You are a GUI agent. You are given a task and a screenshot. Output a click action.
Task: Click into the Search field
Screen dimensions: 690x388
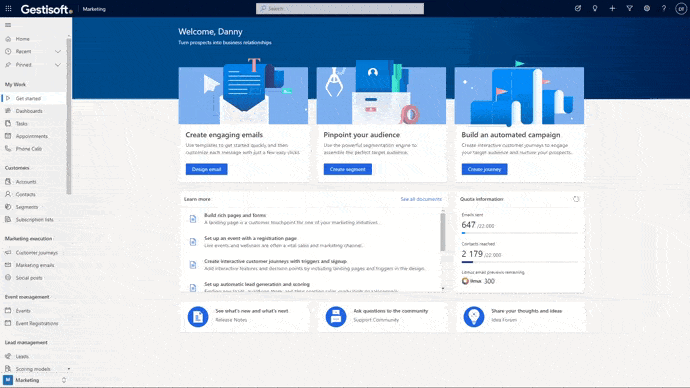[x=340, y=8]
